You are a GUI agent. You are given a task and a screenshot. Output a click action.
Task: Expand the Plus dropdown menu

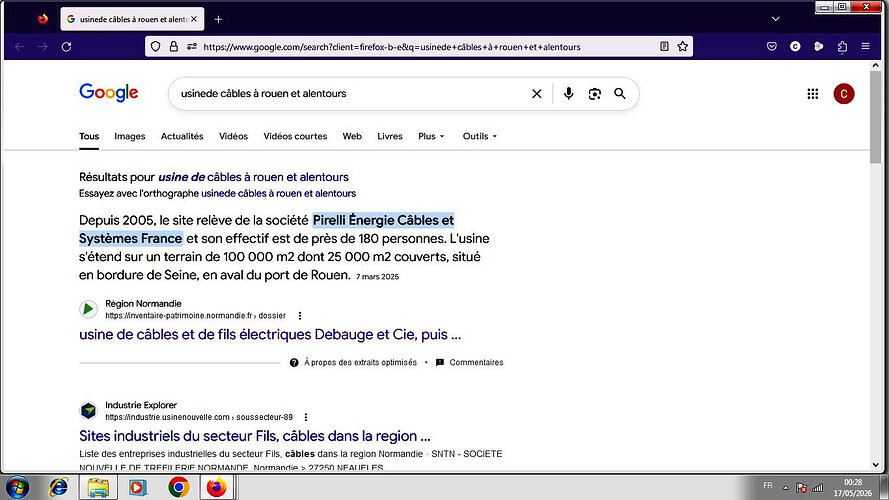coord(431,136)
